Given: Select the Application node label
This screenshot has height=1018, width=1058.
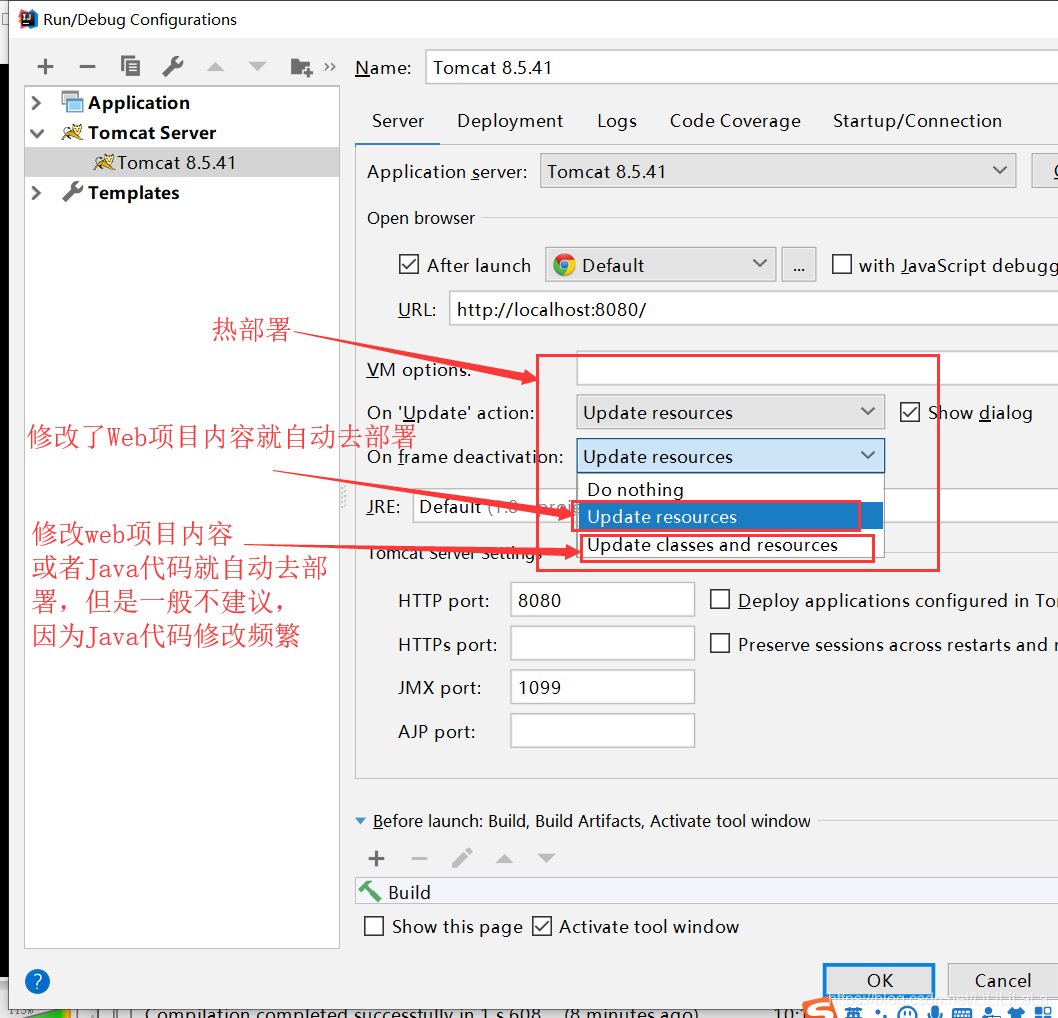Looking at the screenshot, I should (x=138, y=103).
